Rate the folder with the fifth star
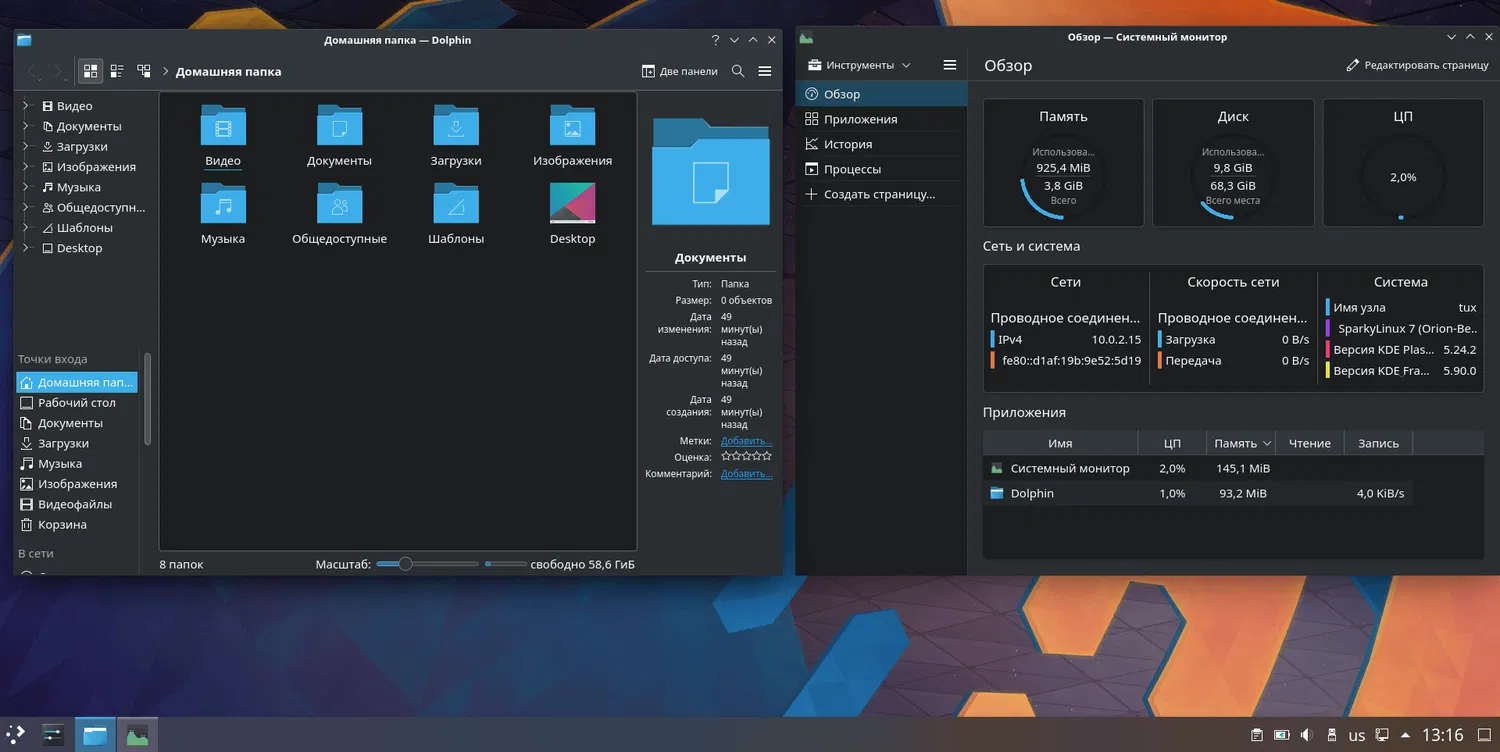1500x752 pixels. tap(767, 456)
